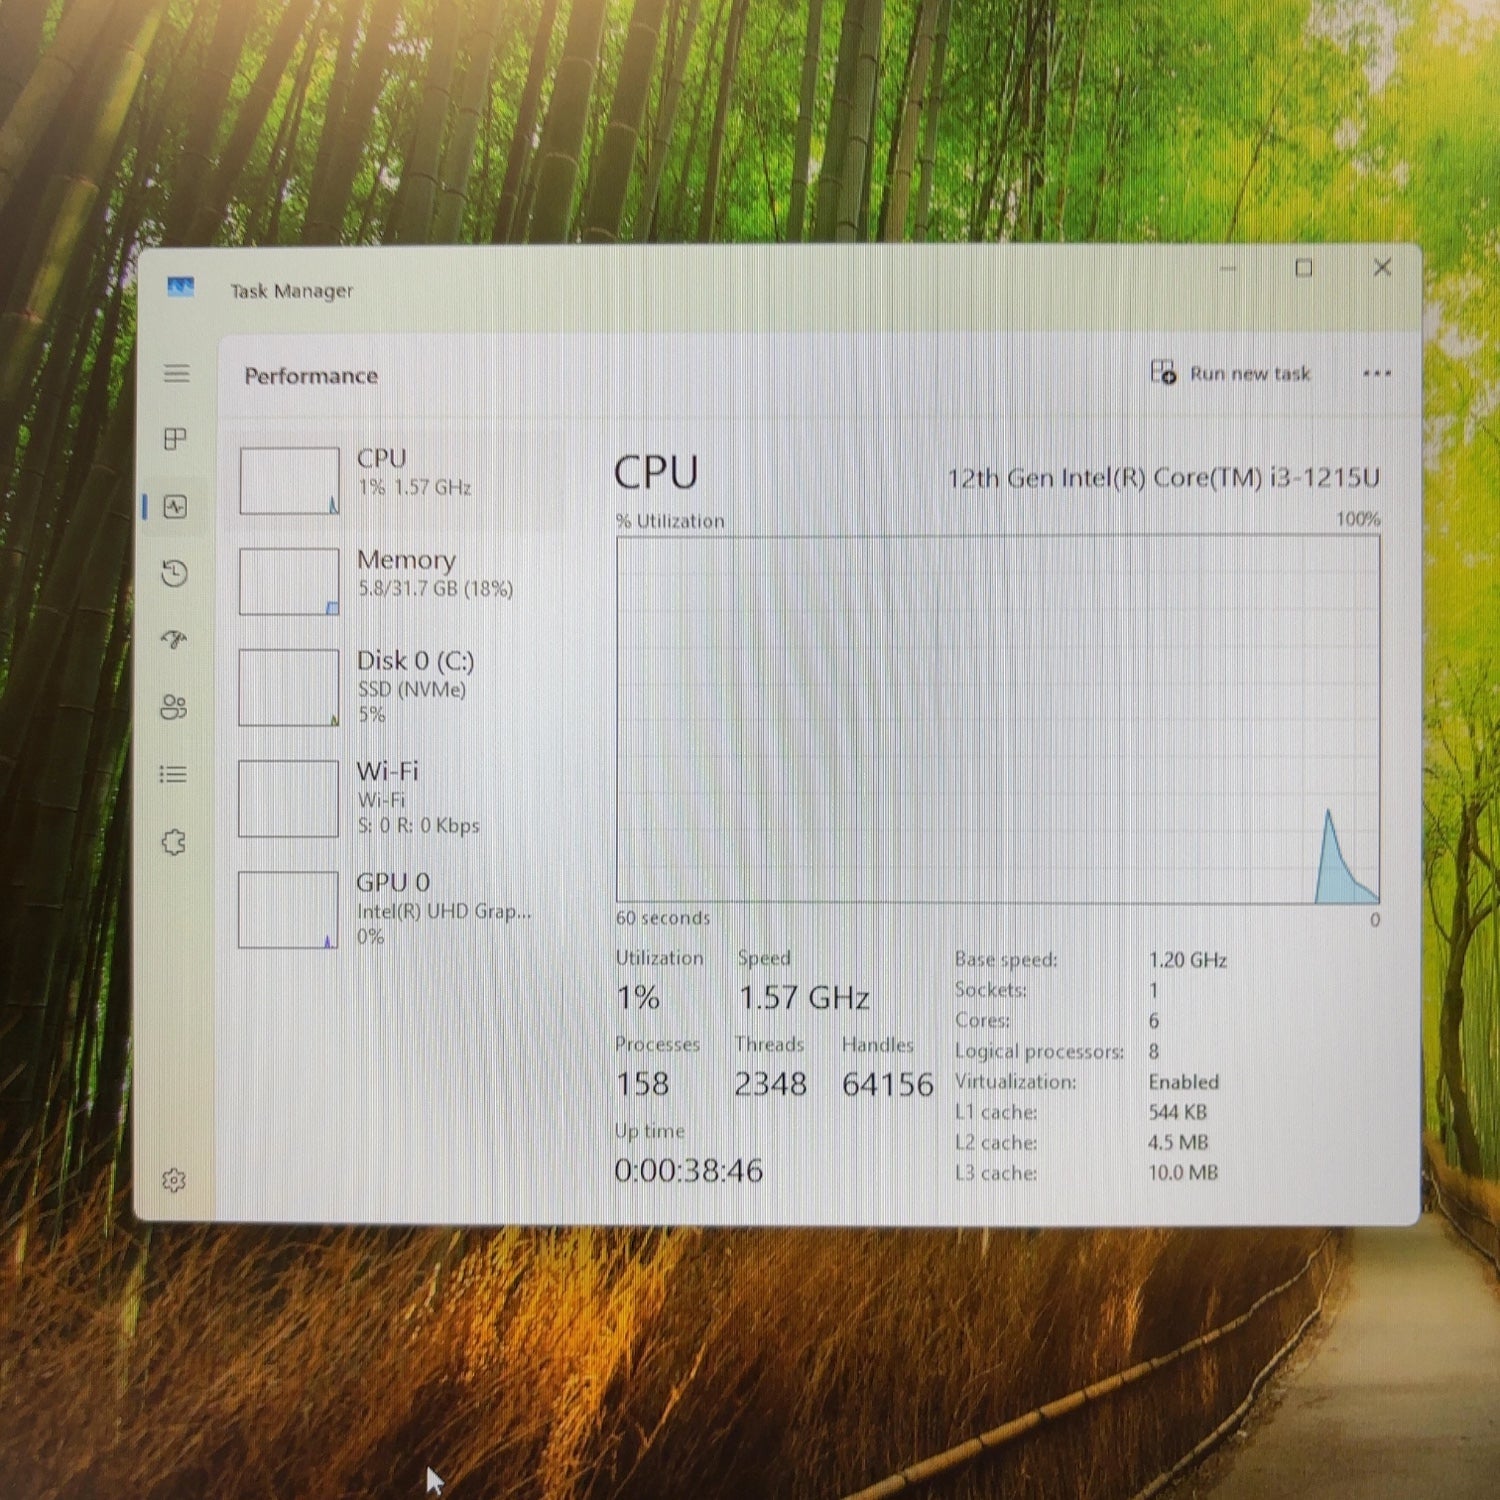The image size is (1500, 1500).
Task: Open the Services page icon
Action: tap(174, 842)
